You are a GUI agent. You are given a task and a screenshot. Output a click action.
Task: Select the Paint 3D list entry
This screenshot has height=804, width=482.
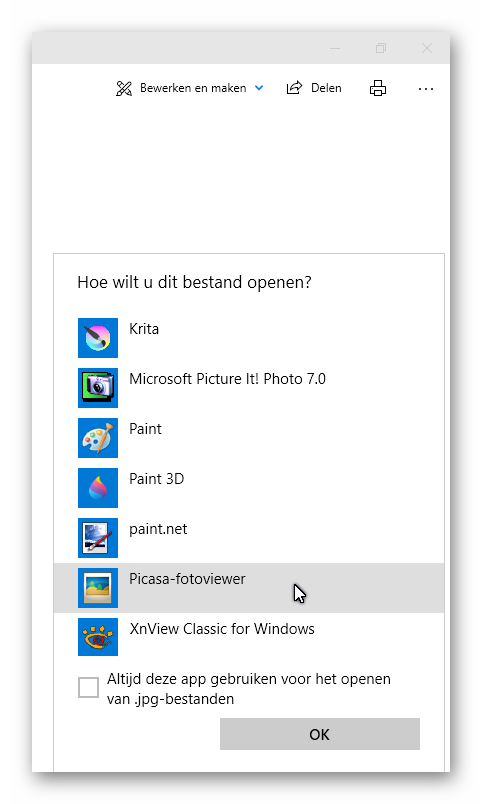(x=249, y=488)
